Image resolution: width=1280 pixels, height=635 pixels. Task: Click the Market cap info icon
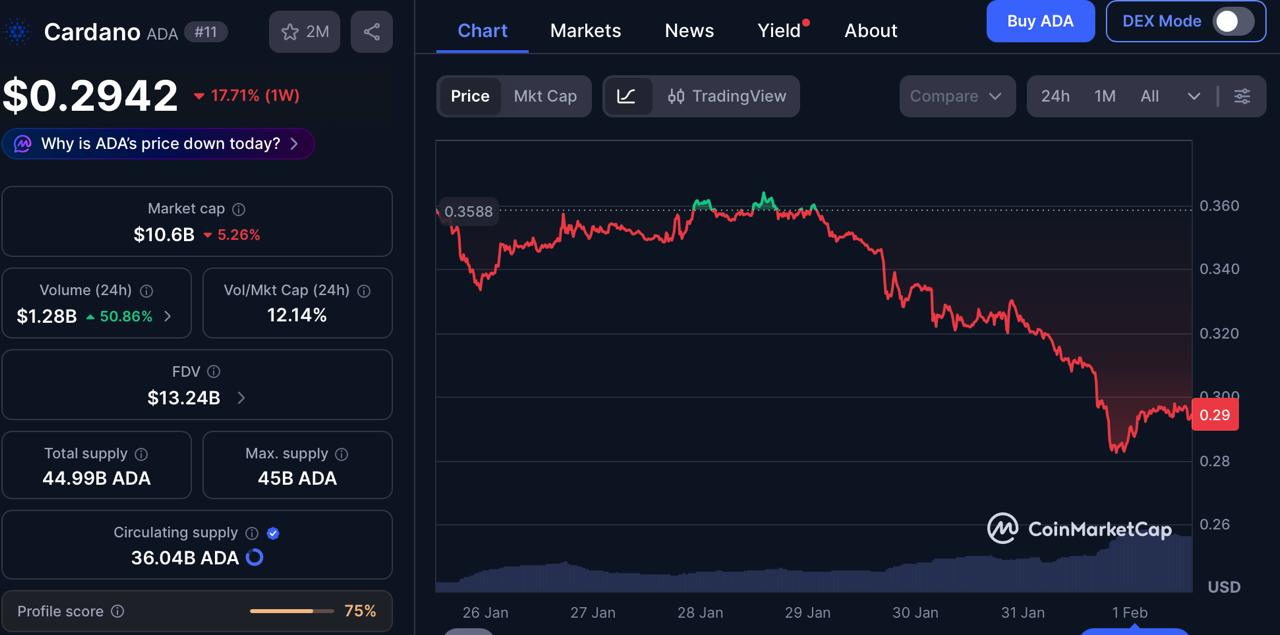[238, 209]
